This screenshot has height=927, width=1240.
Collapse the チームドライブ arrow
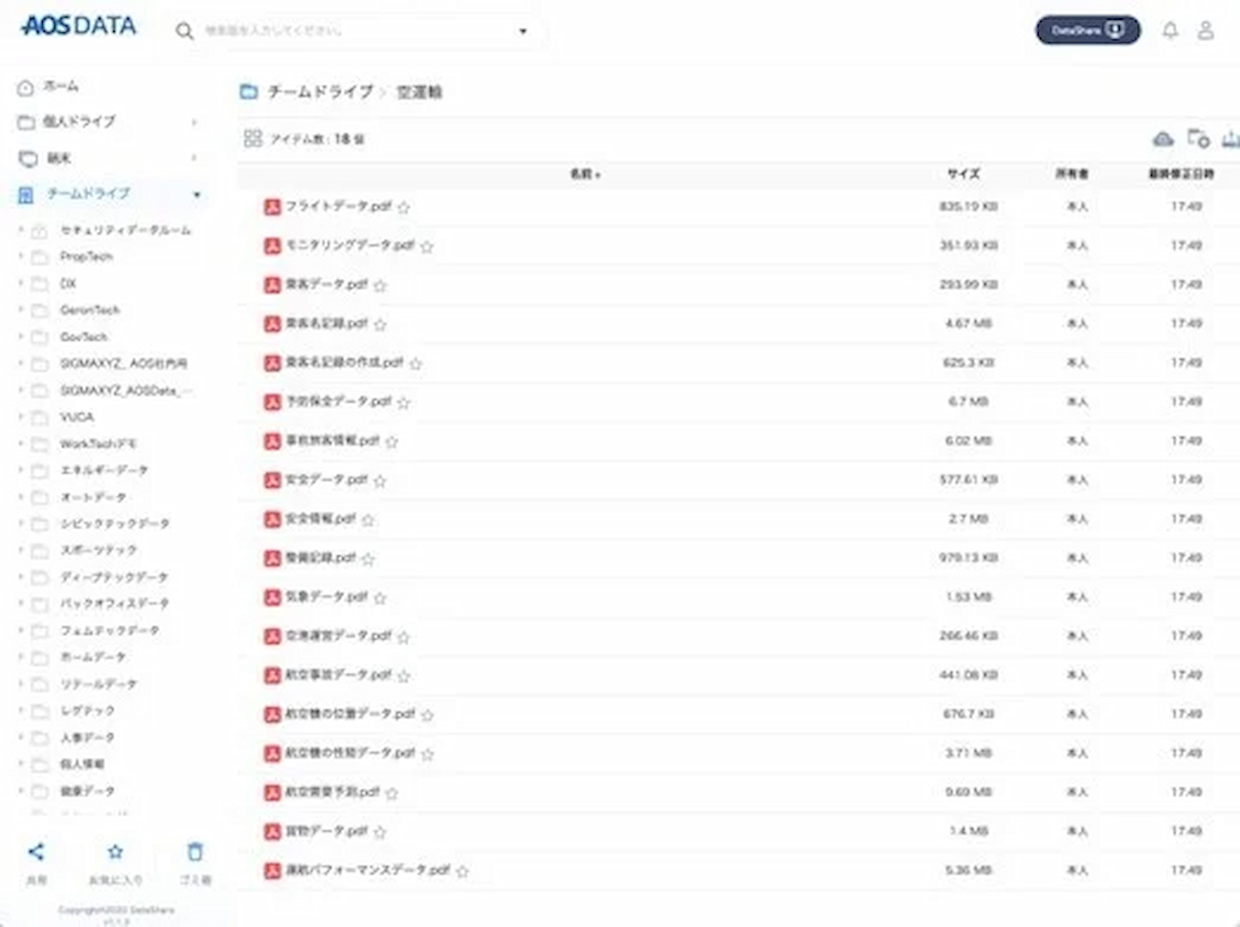click(197, 194)
